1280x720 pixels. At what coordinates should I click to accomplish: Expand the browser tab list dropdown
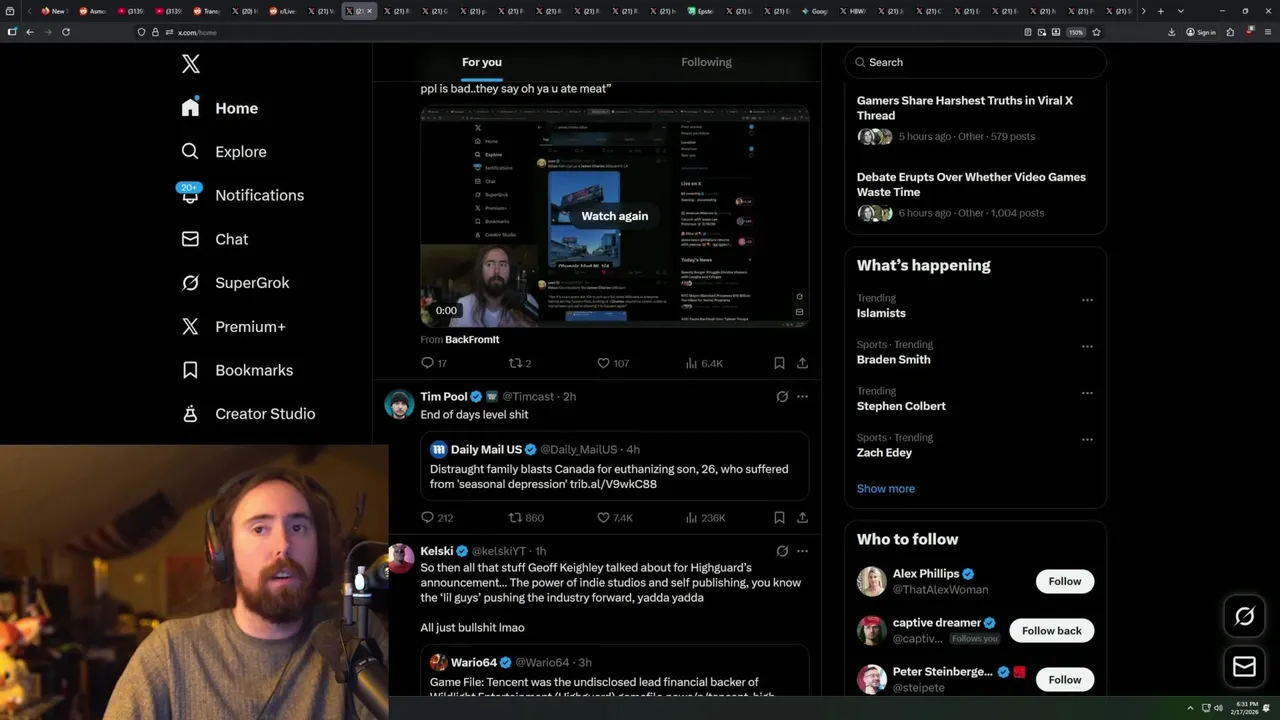[1181, 11]
